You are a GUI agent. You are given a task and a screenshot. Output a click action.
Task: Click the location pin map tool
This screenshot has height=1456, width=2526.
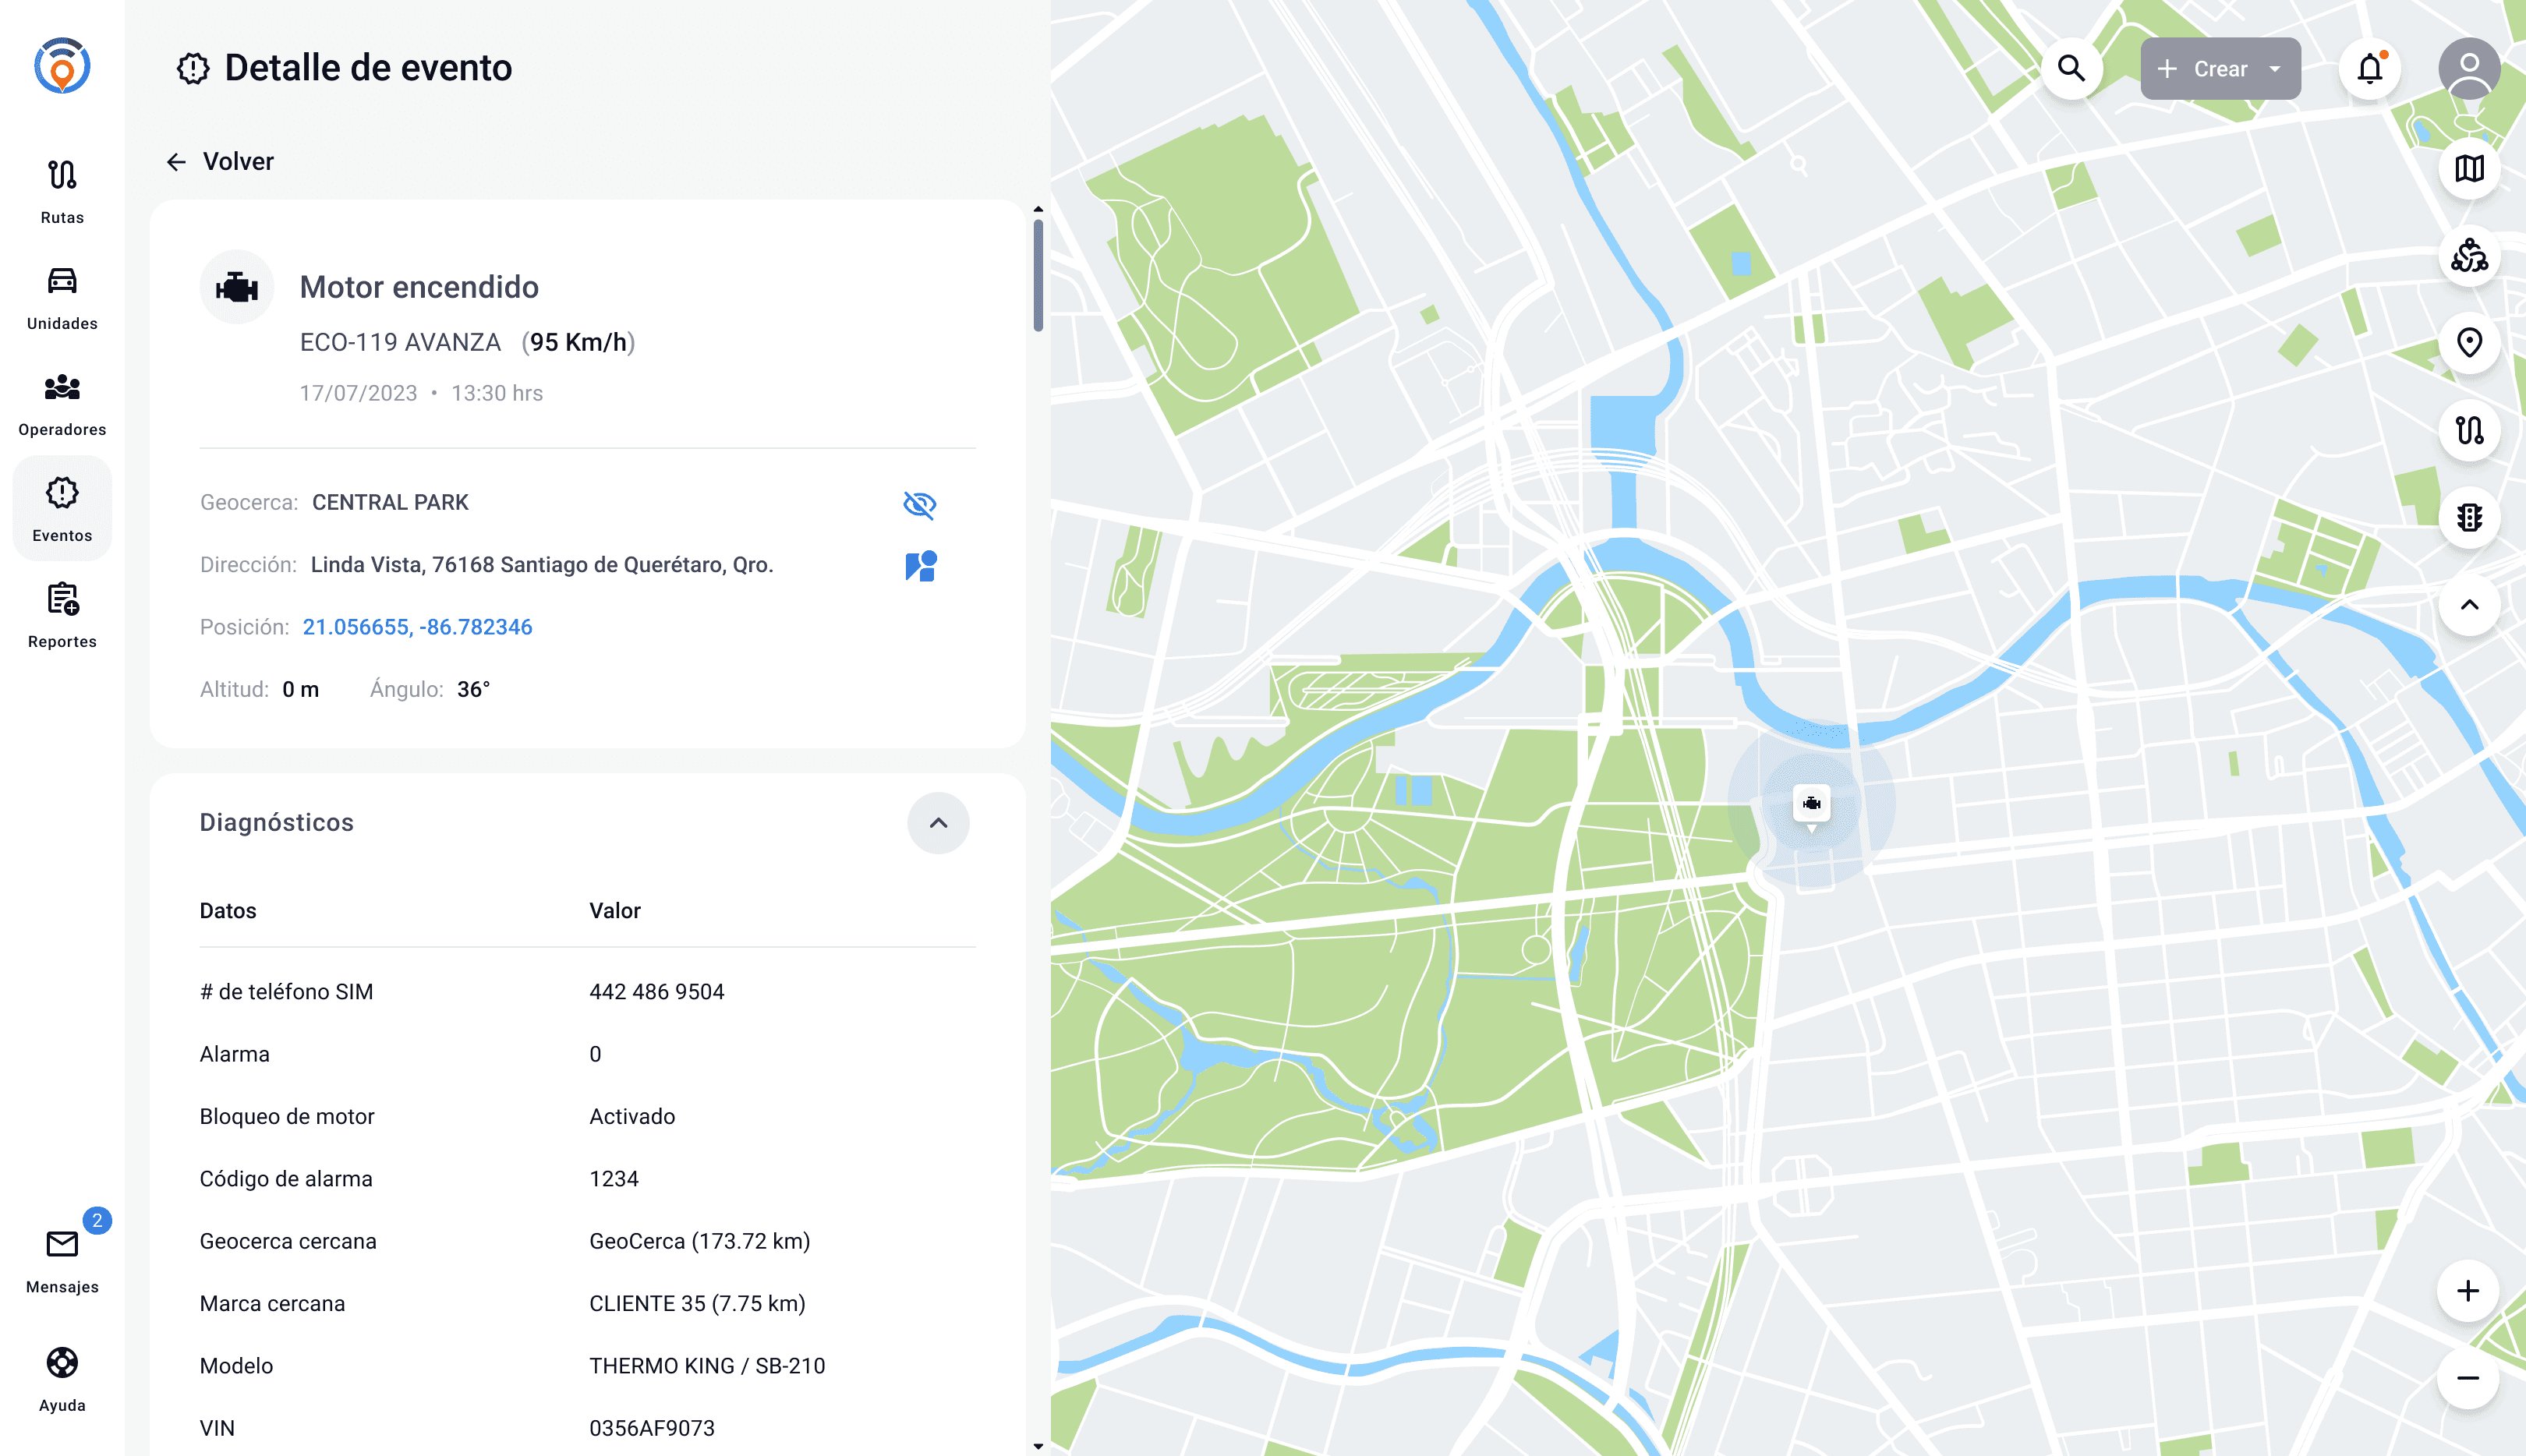[x=2468, y=343]
